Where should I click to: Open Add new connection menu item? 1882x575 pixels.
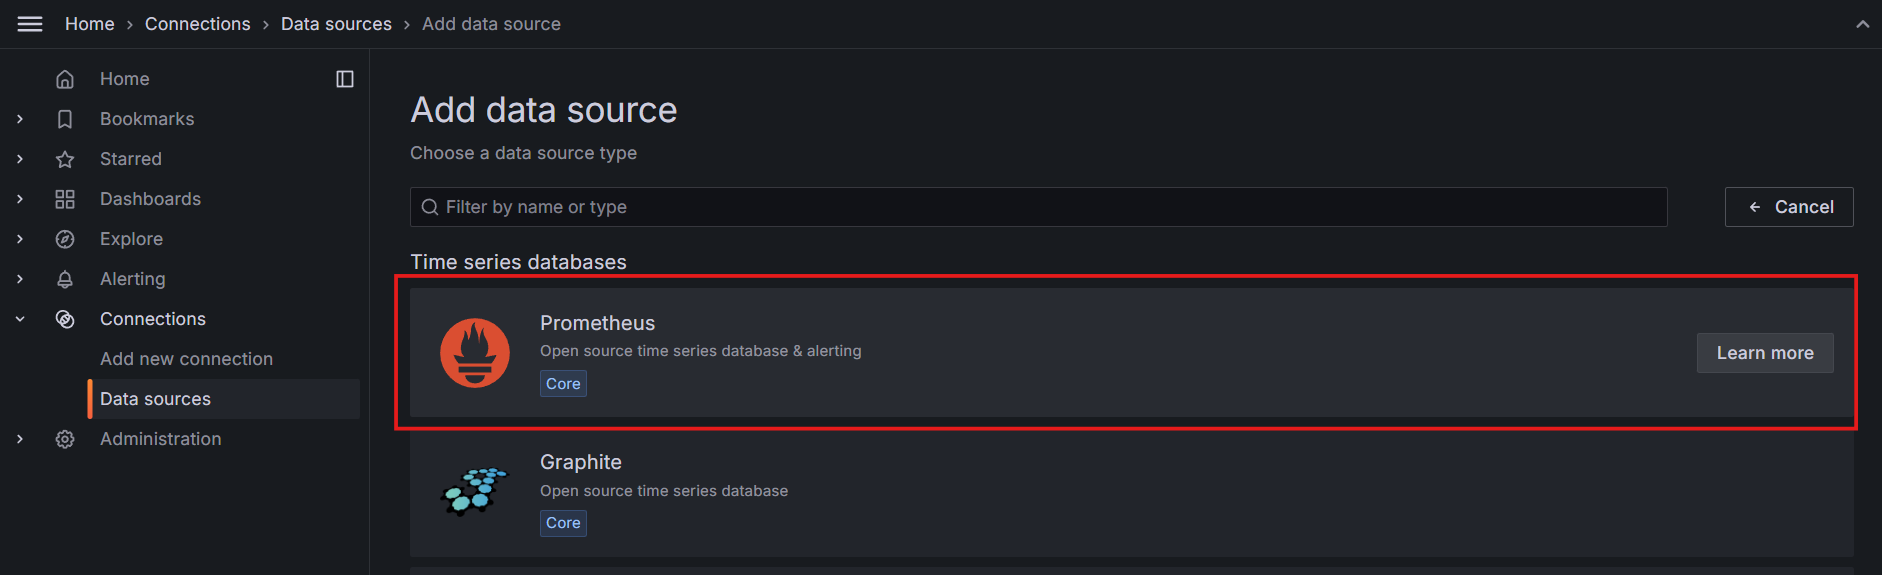(186, 359)
